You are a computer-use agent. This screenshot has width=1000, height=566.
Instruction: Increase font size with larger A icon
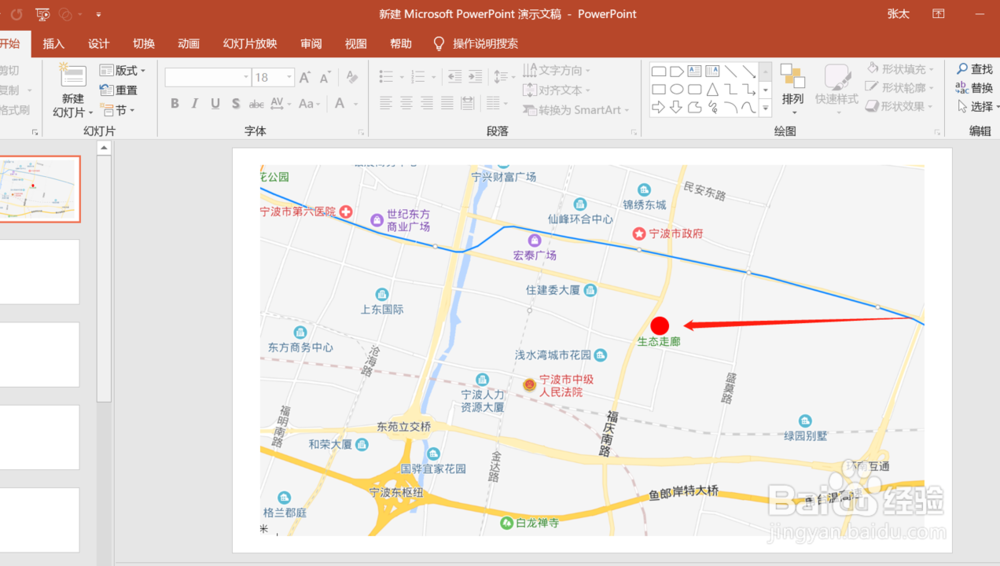point(305,77)
